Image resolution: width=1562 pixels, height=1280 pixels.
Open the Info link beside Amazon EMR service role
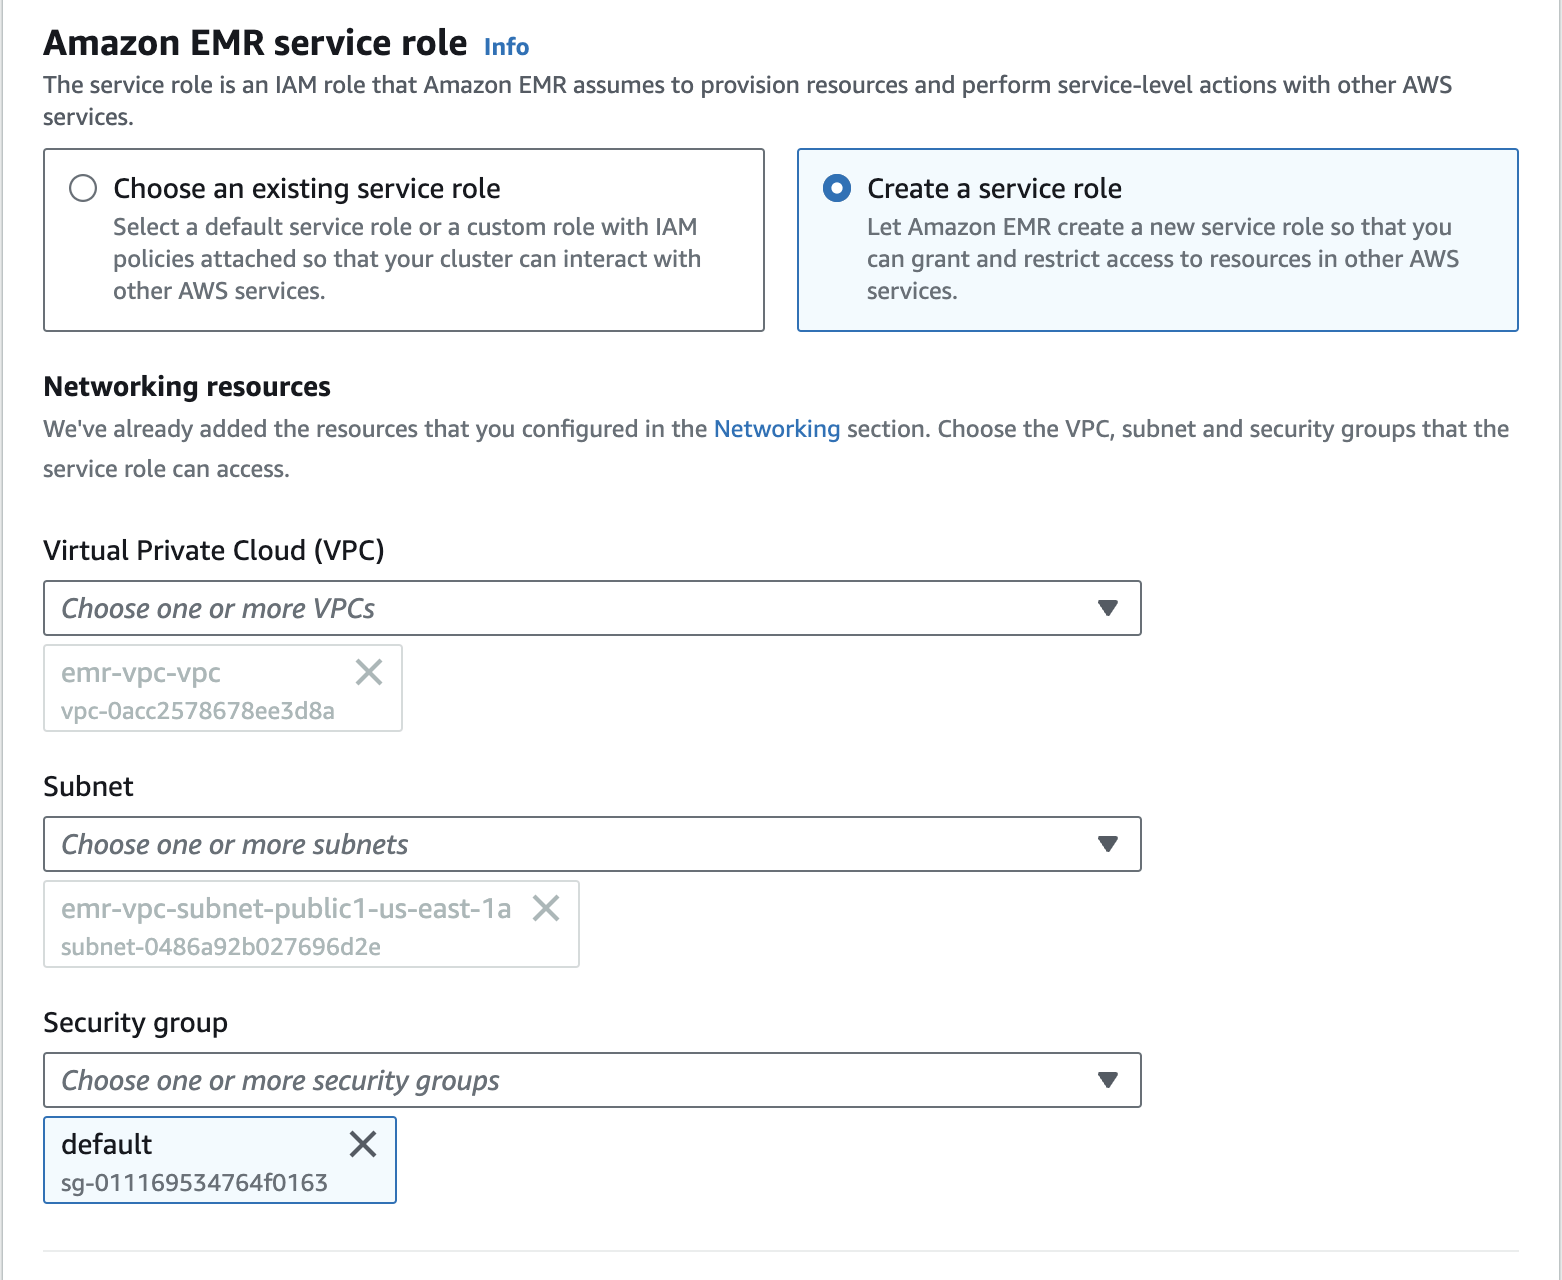click(506, 47)
